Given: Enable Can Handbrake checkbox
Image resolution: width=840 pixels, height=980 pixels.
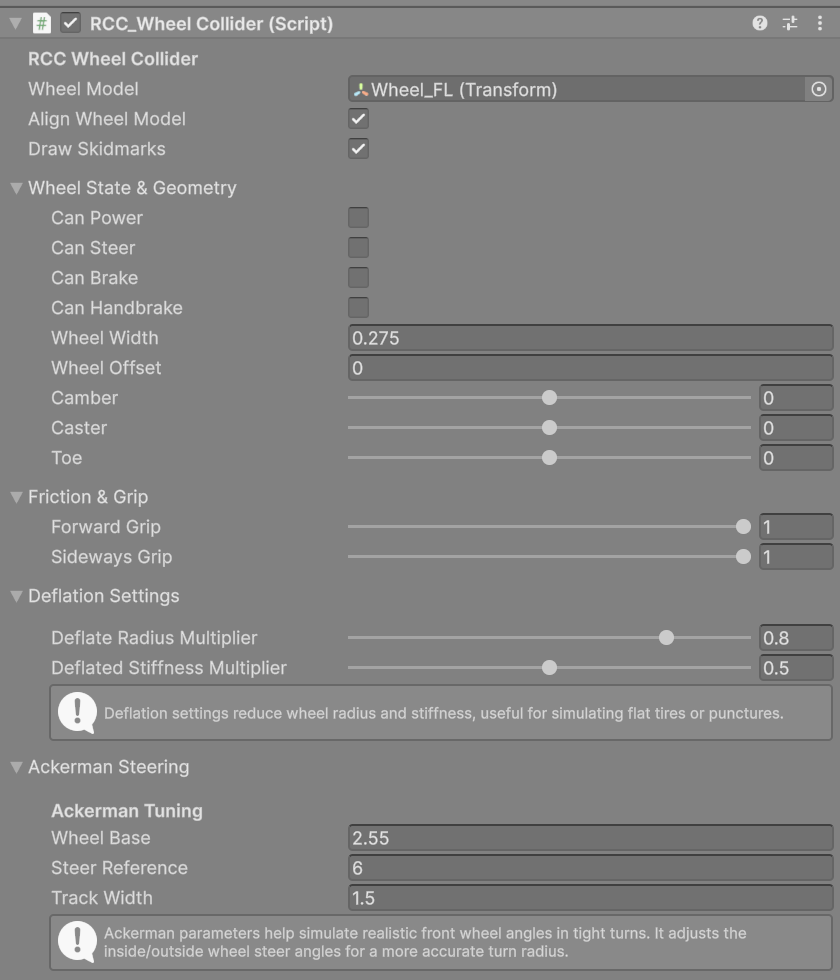Looking at the screenshot, I should tap(358, 308).
